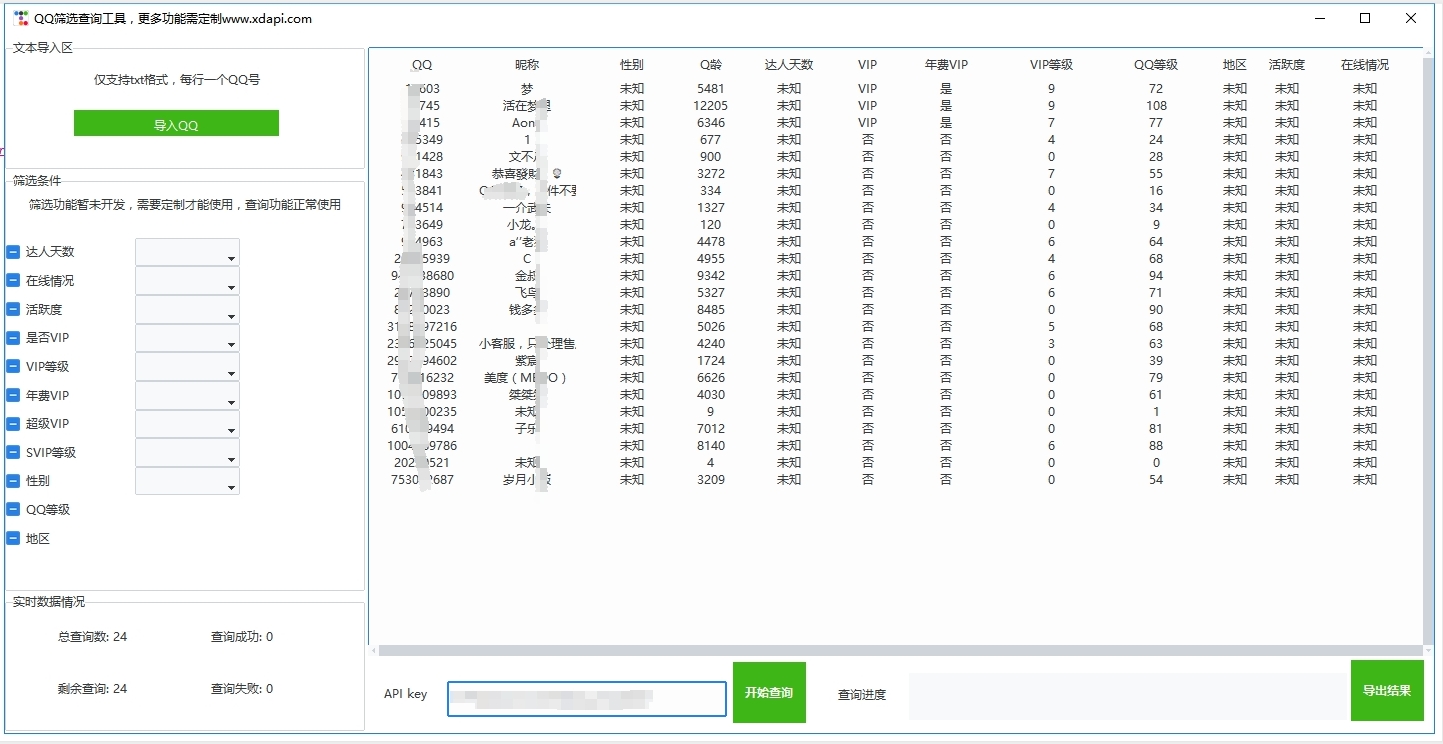Click the 活跃度 column header
The width and height of the screenshot is (1443, 744).
point(1287,64)
